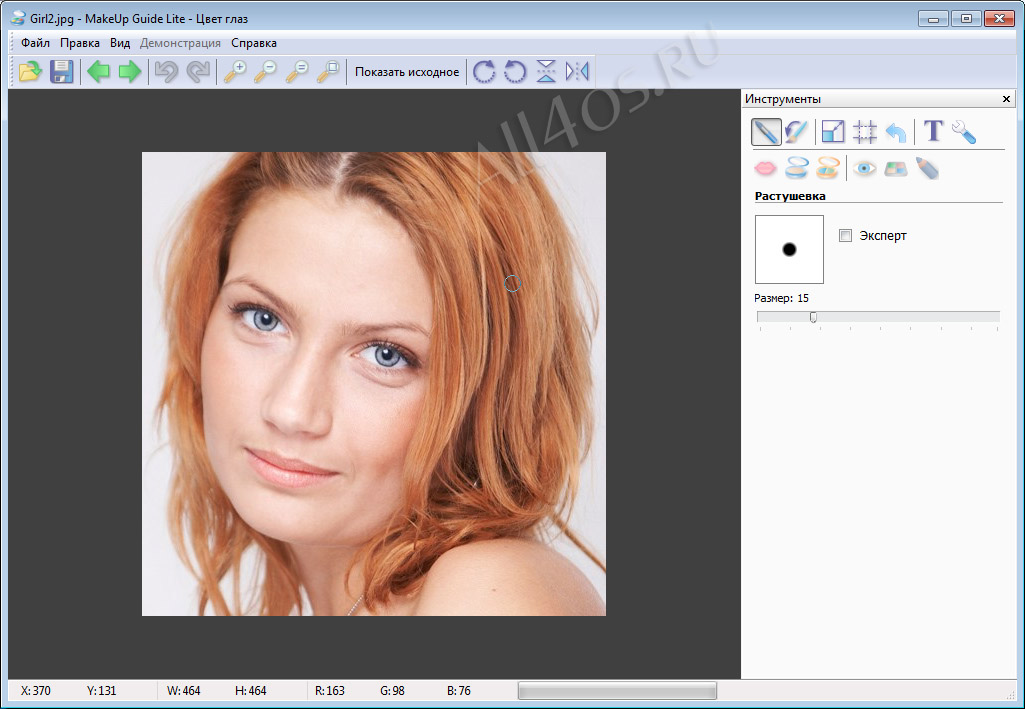Open file with the folder icon

pos(30,71)
